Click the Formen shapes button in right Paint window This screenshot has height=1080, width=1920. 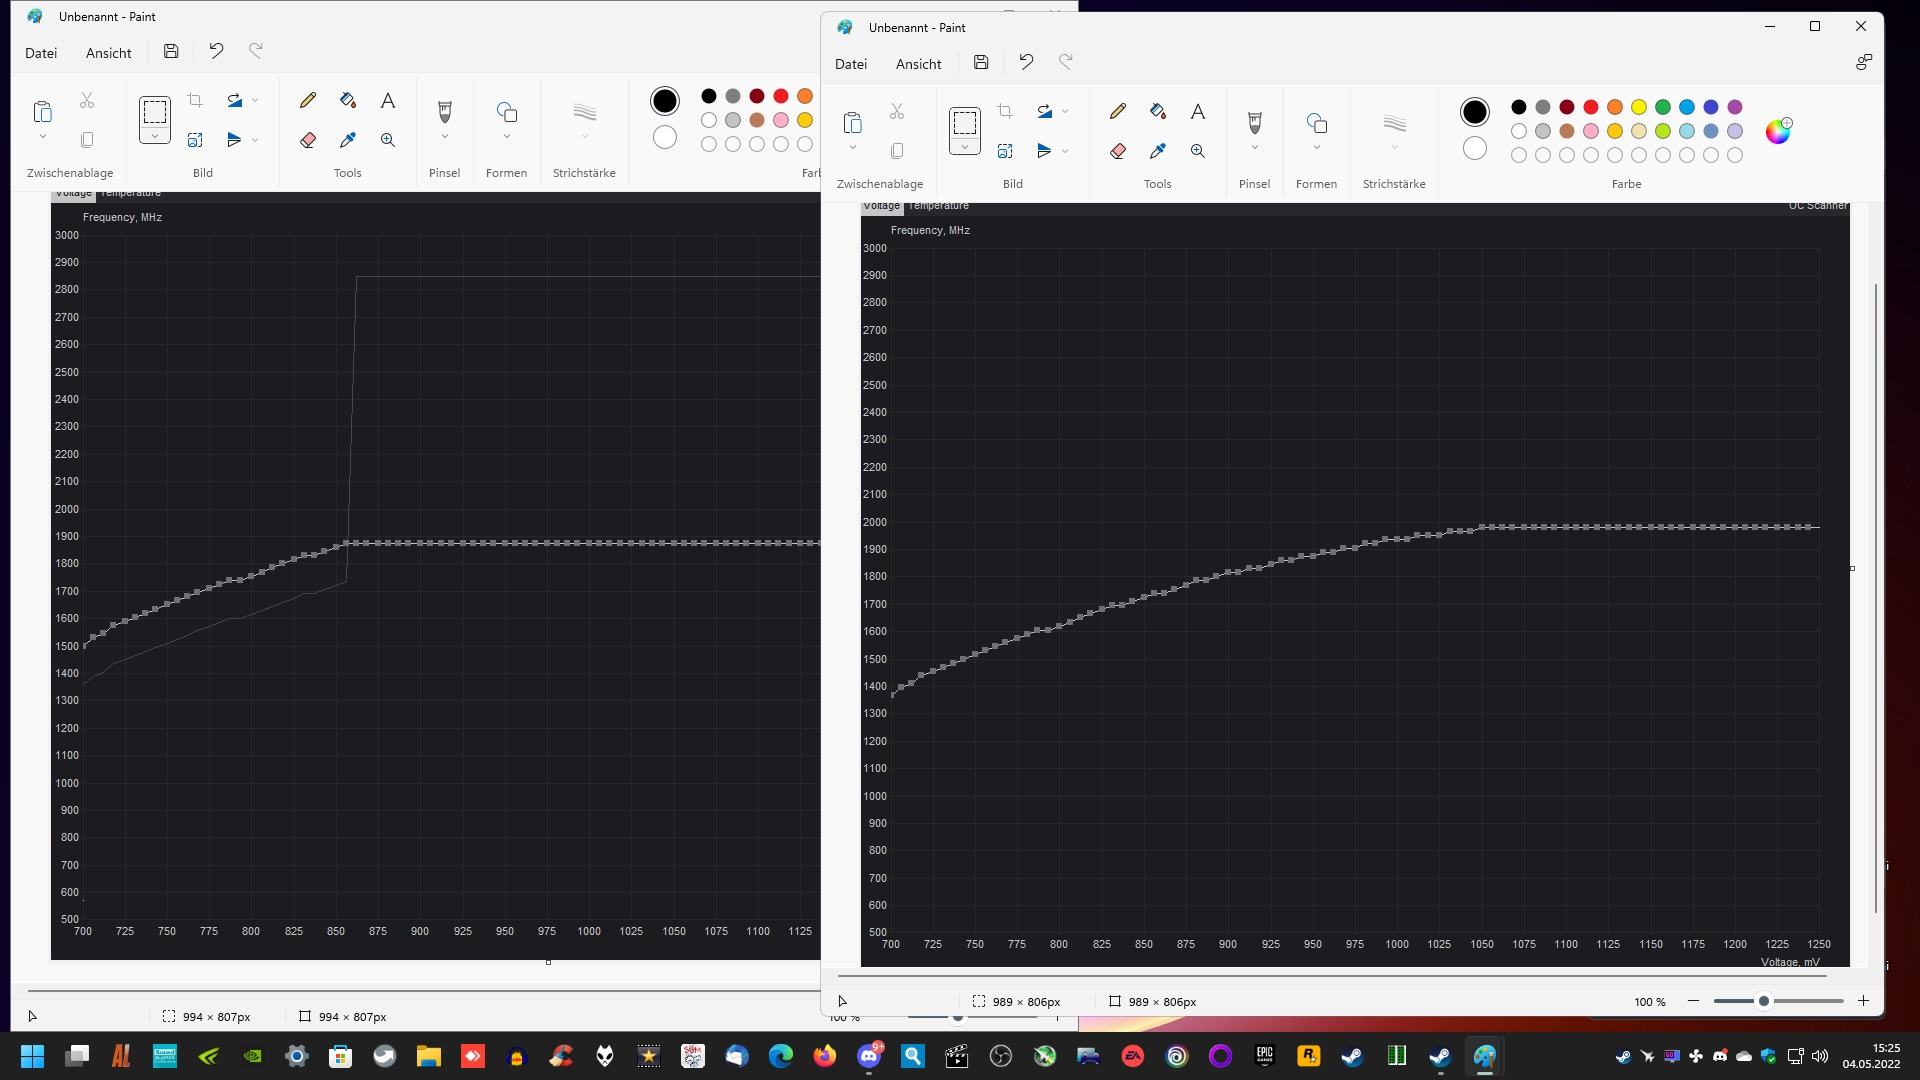[x=1317, y=123]
